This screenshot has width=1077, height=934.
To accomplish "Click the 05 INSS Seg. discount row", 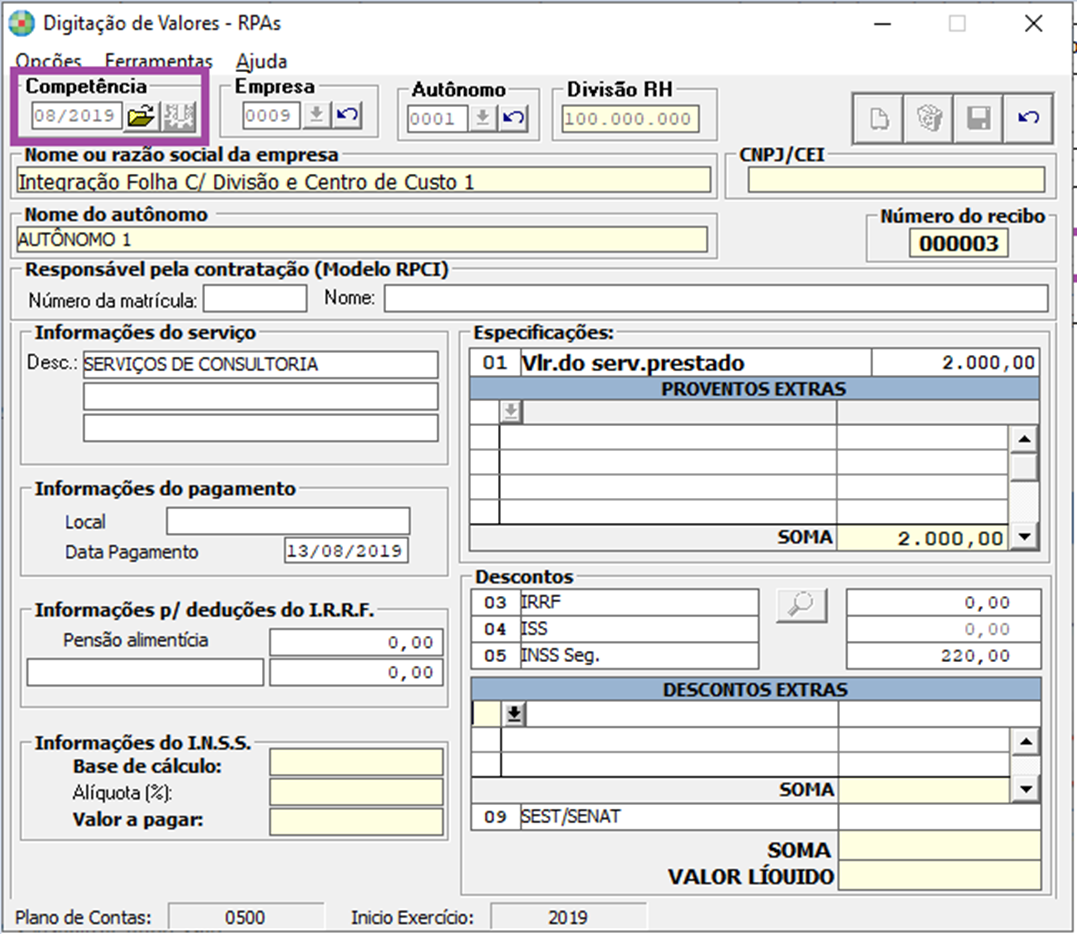I will tap(615, 656).
